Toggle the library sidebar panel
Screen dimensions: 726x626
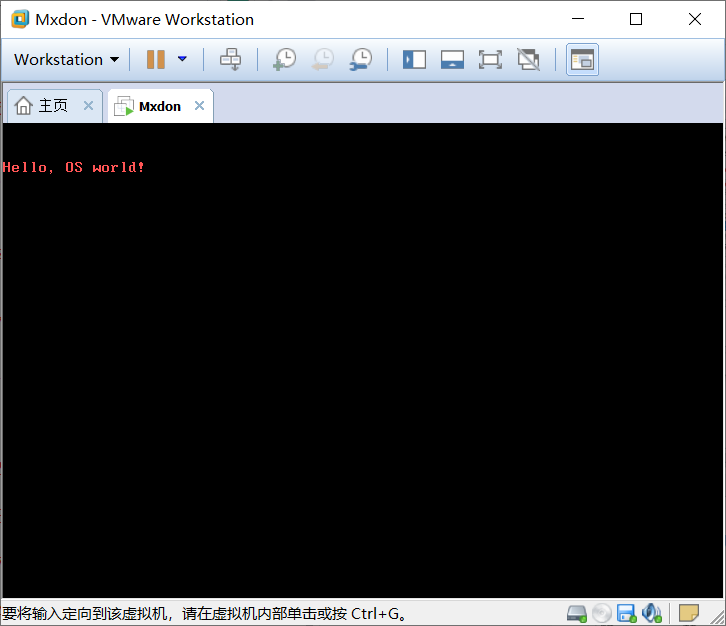[414, 60]
